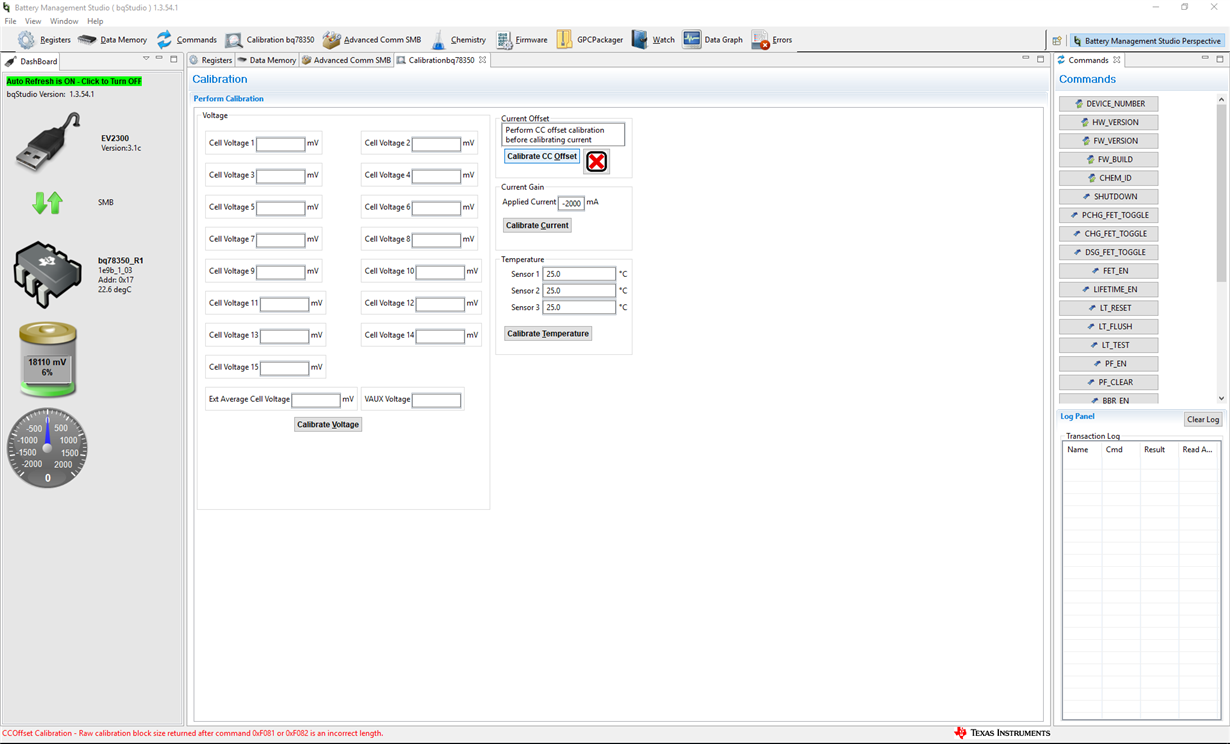Click the EV2300 USB adapter image
This screenshot has width=1230, height=744.
(x=47, y=142)
